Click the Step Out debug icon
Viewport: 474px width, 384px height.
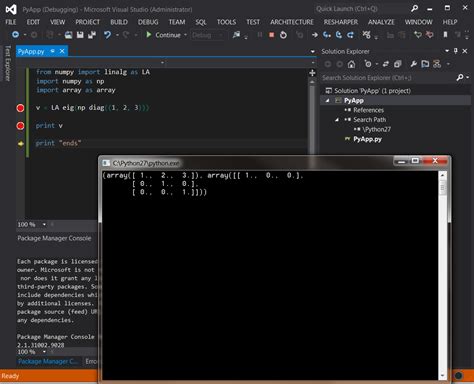(x=351, y=35)
